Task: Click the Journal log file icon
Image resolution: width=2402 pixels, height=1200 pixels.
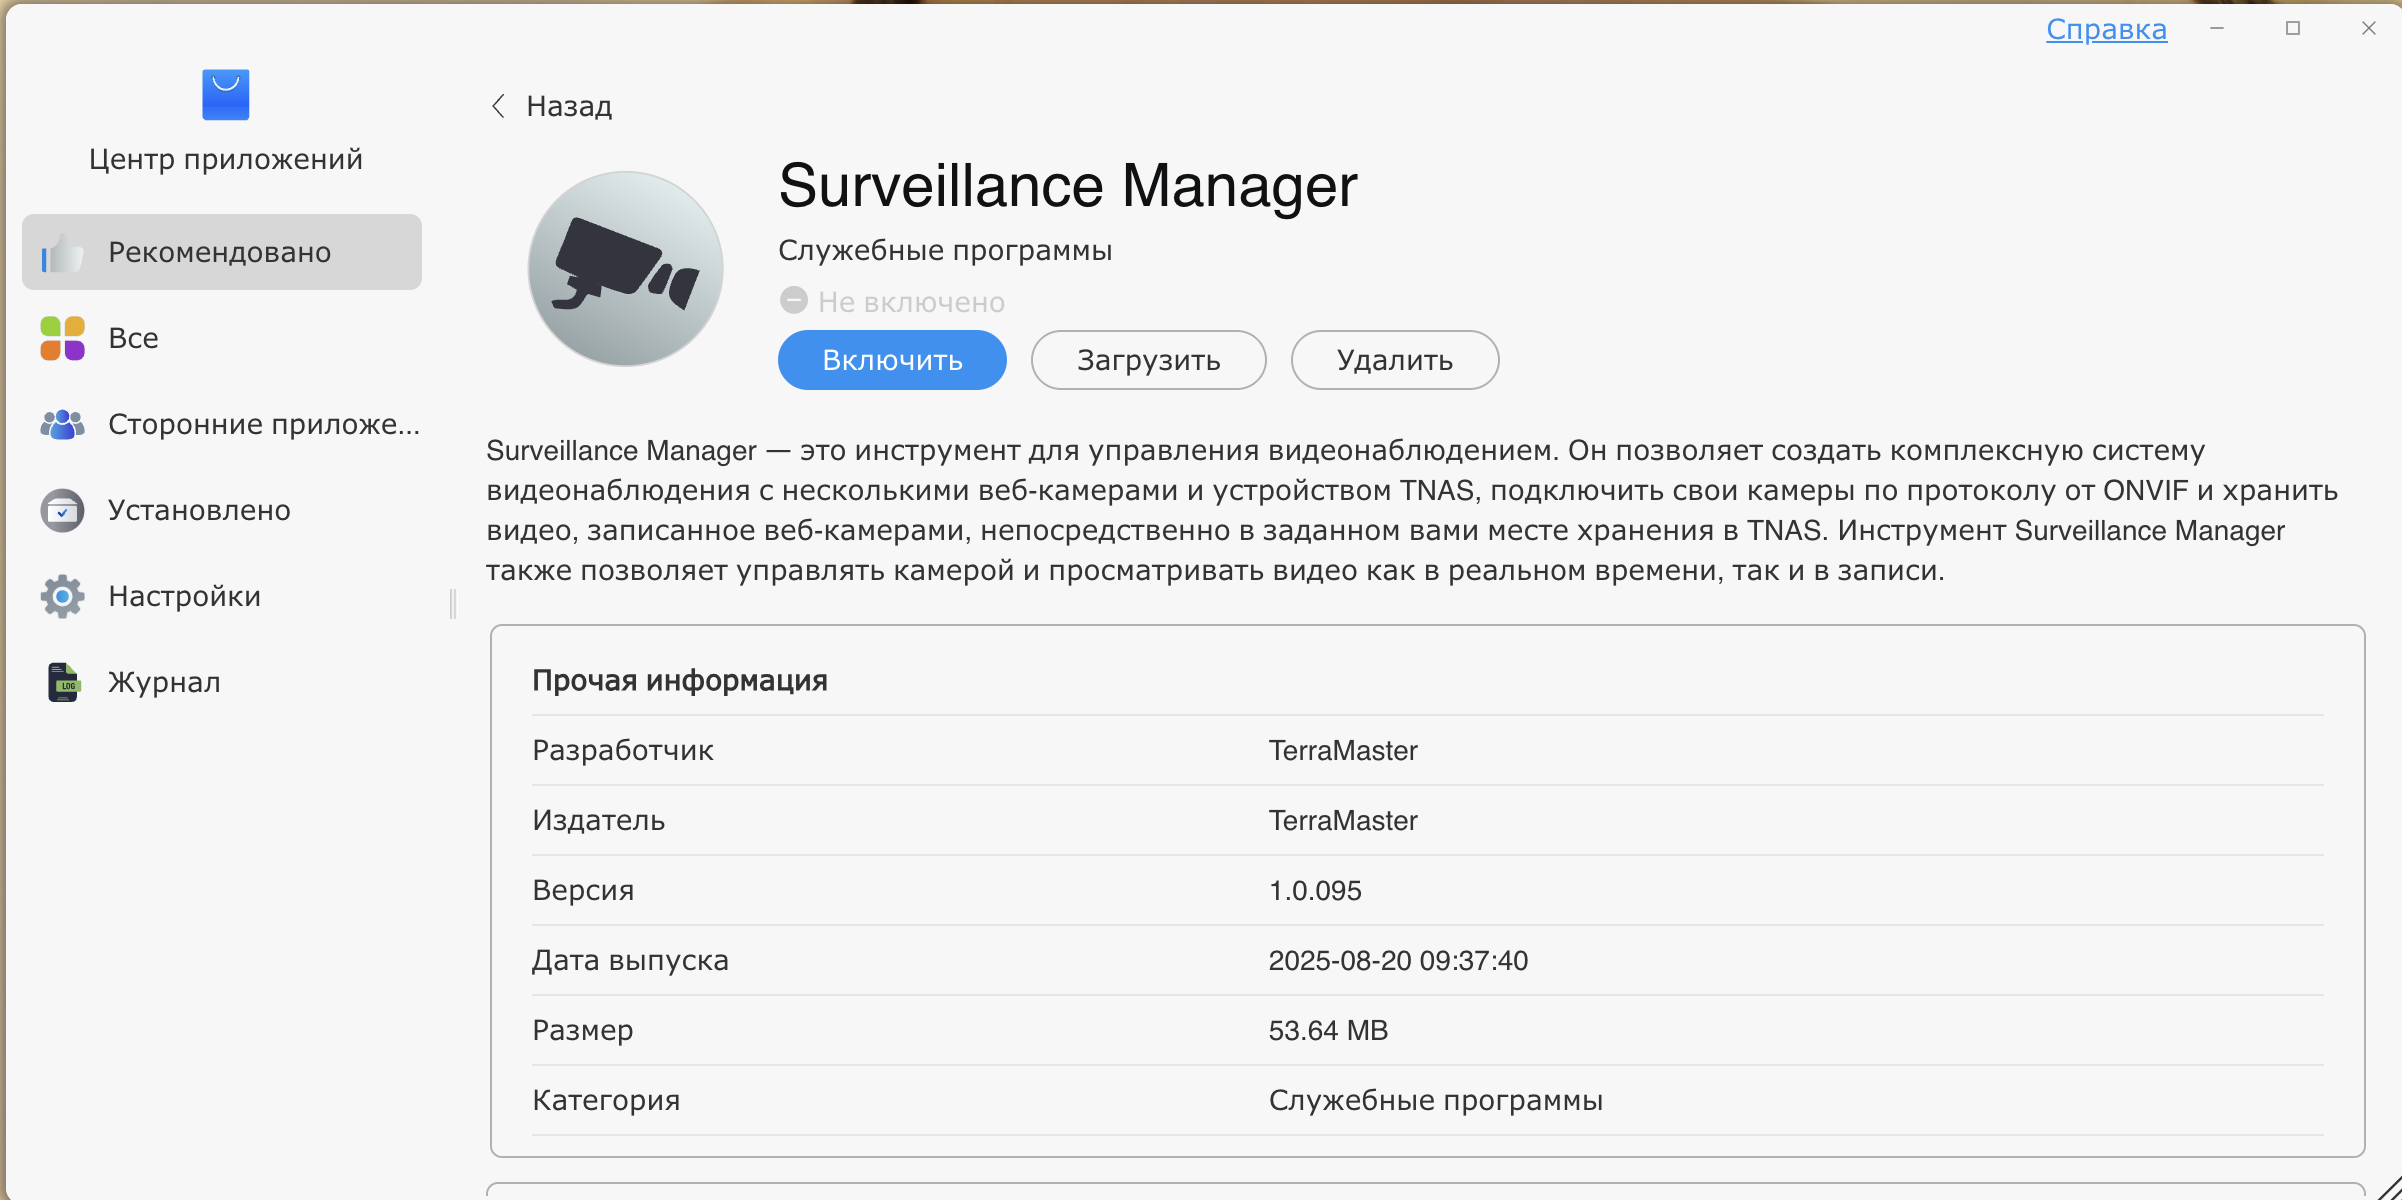Action: click(x=62, y=682)
